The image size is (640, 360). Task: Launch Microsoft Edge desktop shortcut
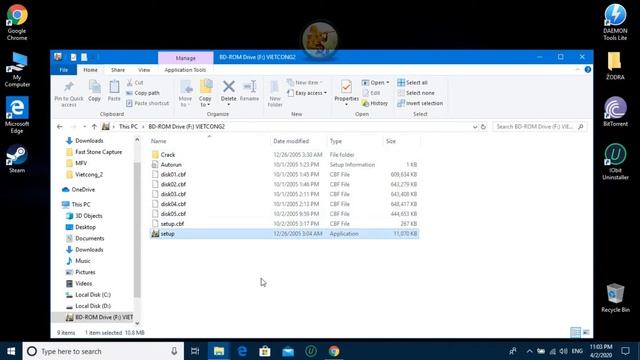point(17,115)
